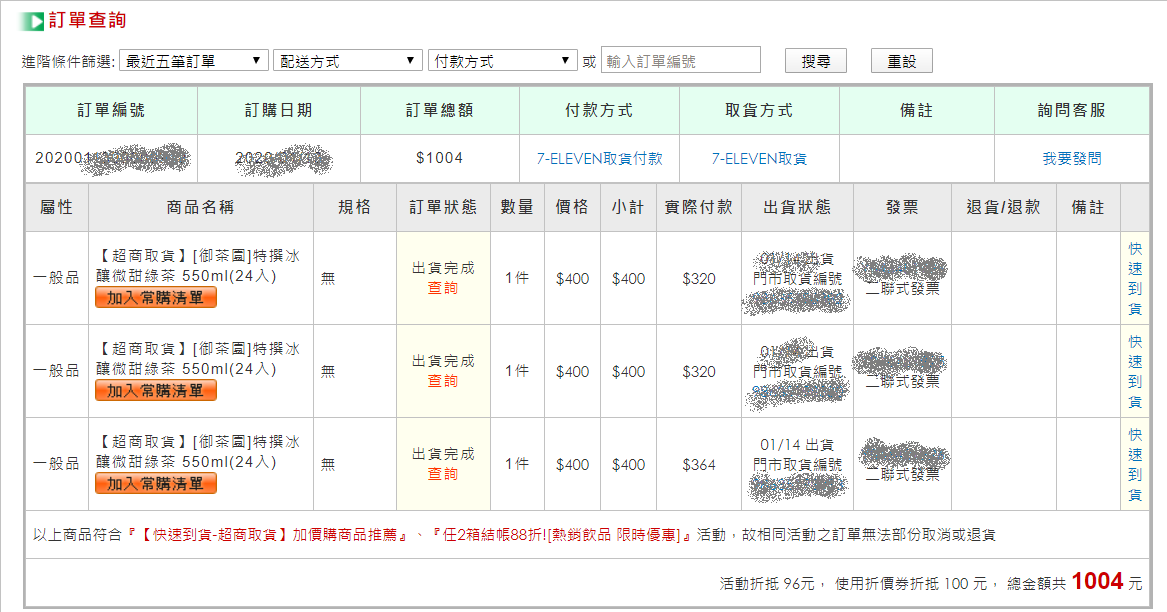Expand the 配送方式 dropdown

point(347,61)
